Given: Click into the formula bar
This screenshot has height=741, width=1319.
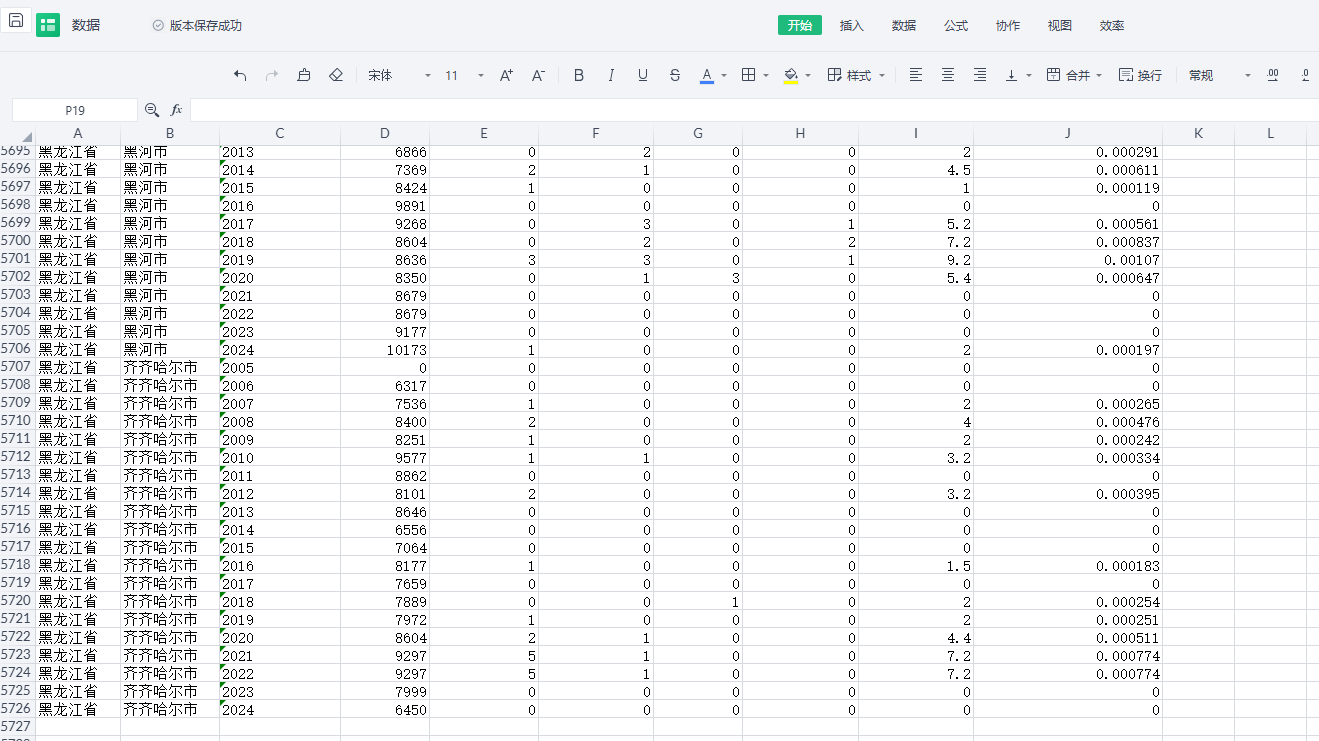Looking at the screenshot, I should (x=754, y=110).
